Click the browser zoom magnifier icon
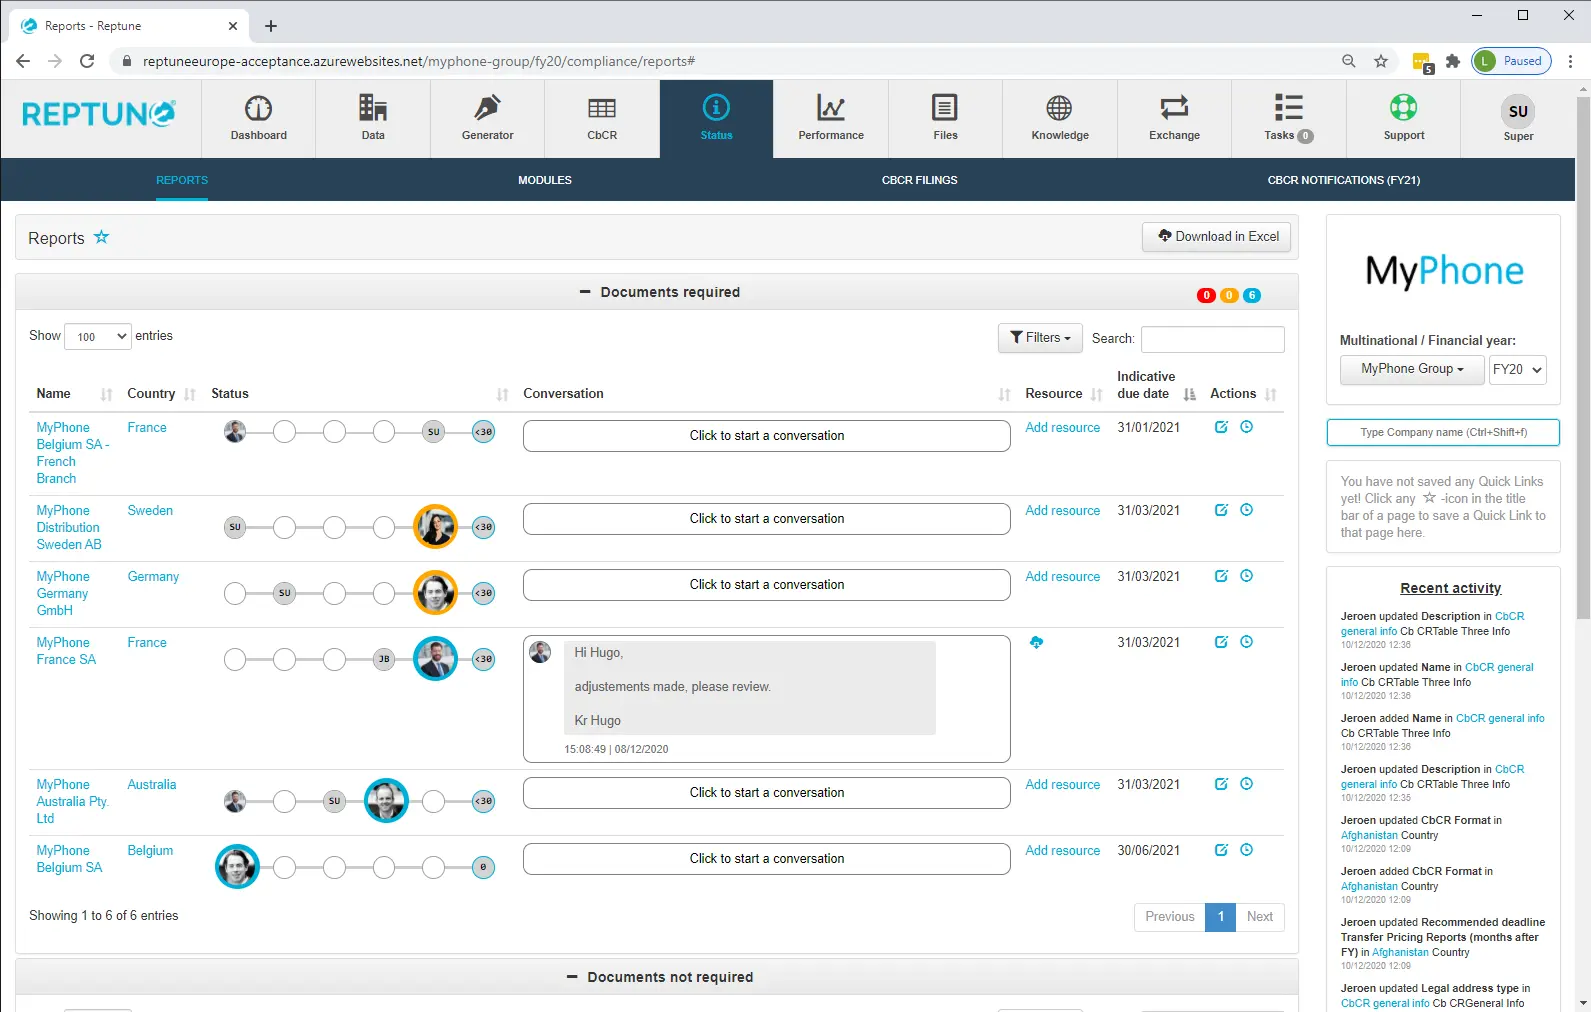Image resolution: width=1591 pixels, height=1012 pixels. pyautogui.click(x=1349, y=61)
